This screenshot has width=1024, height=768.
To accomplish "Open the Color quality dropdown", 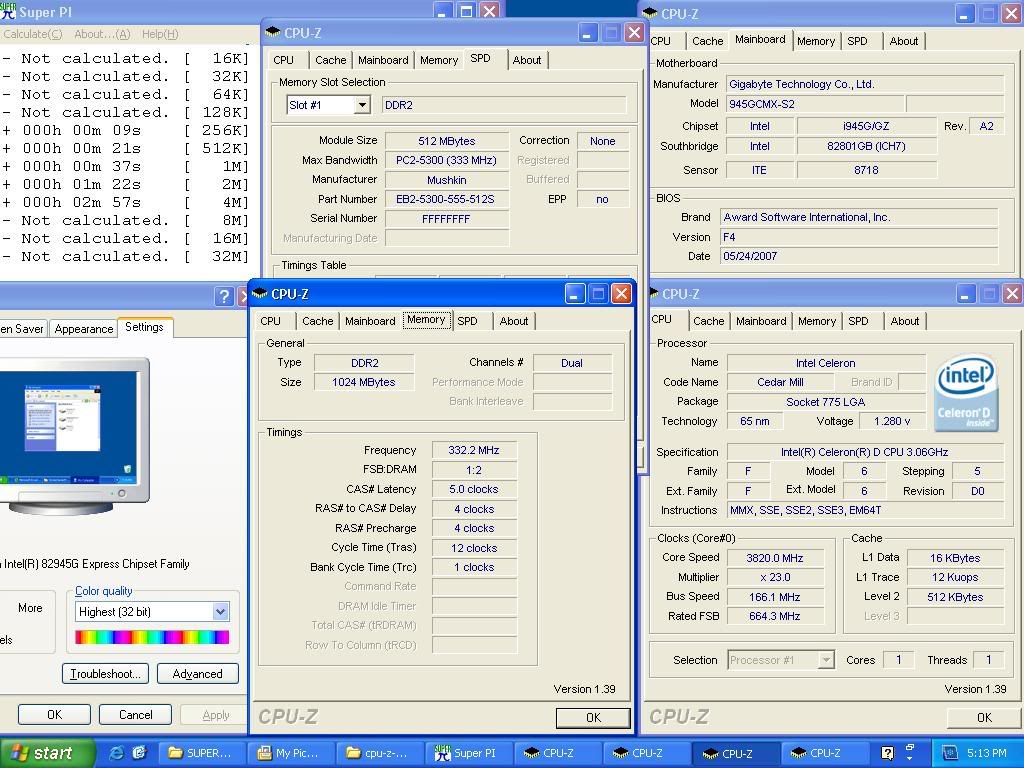I will [x=220, y=611].
